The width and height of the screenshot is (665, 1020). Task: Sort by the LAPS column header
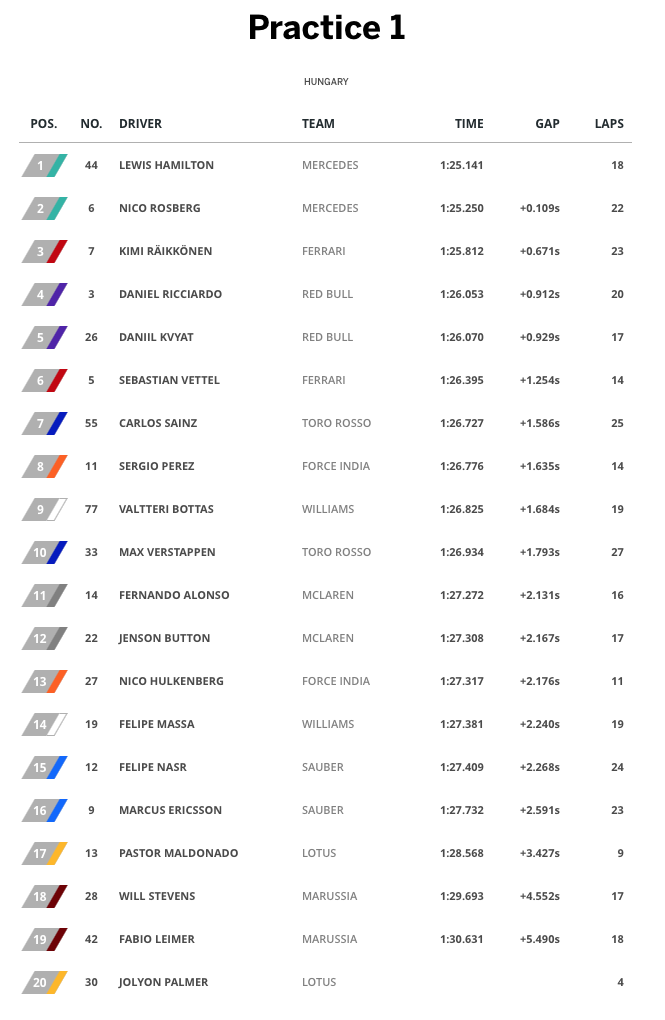click(x=608, y=124)
